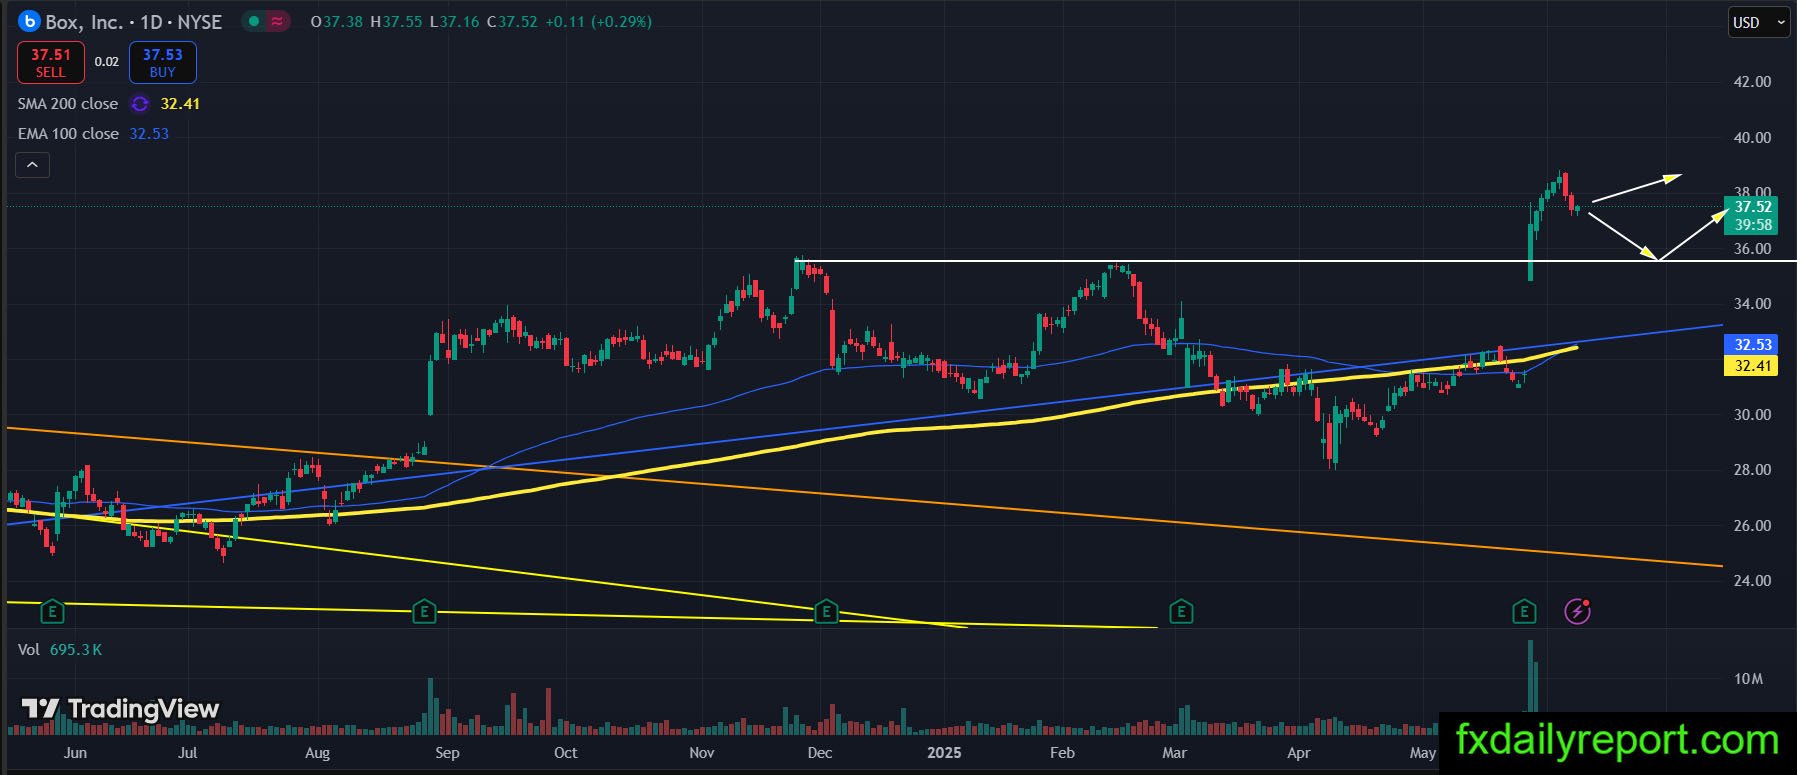Click the purple refresh icon beside SMA 200
This screenshot has height=775, width=1797.
tap(140, 104)
